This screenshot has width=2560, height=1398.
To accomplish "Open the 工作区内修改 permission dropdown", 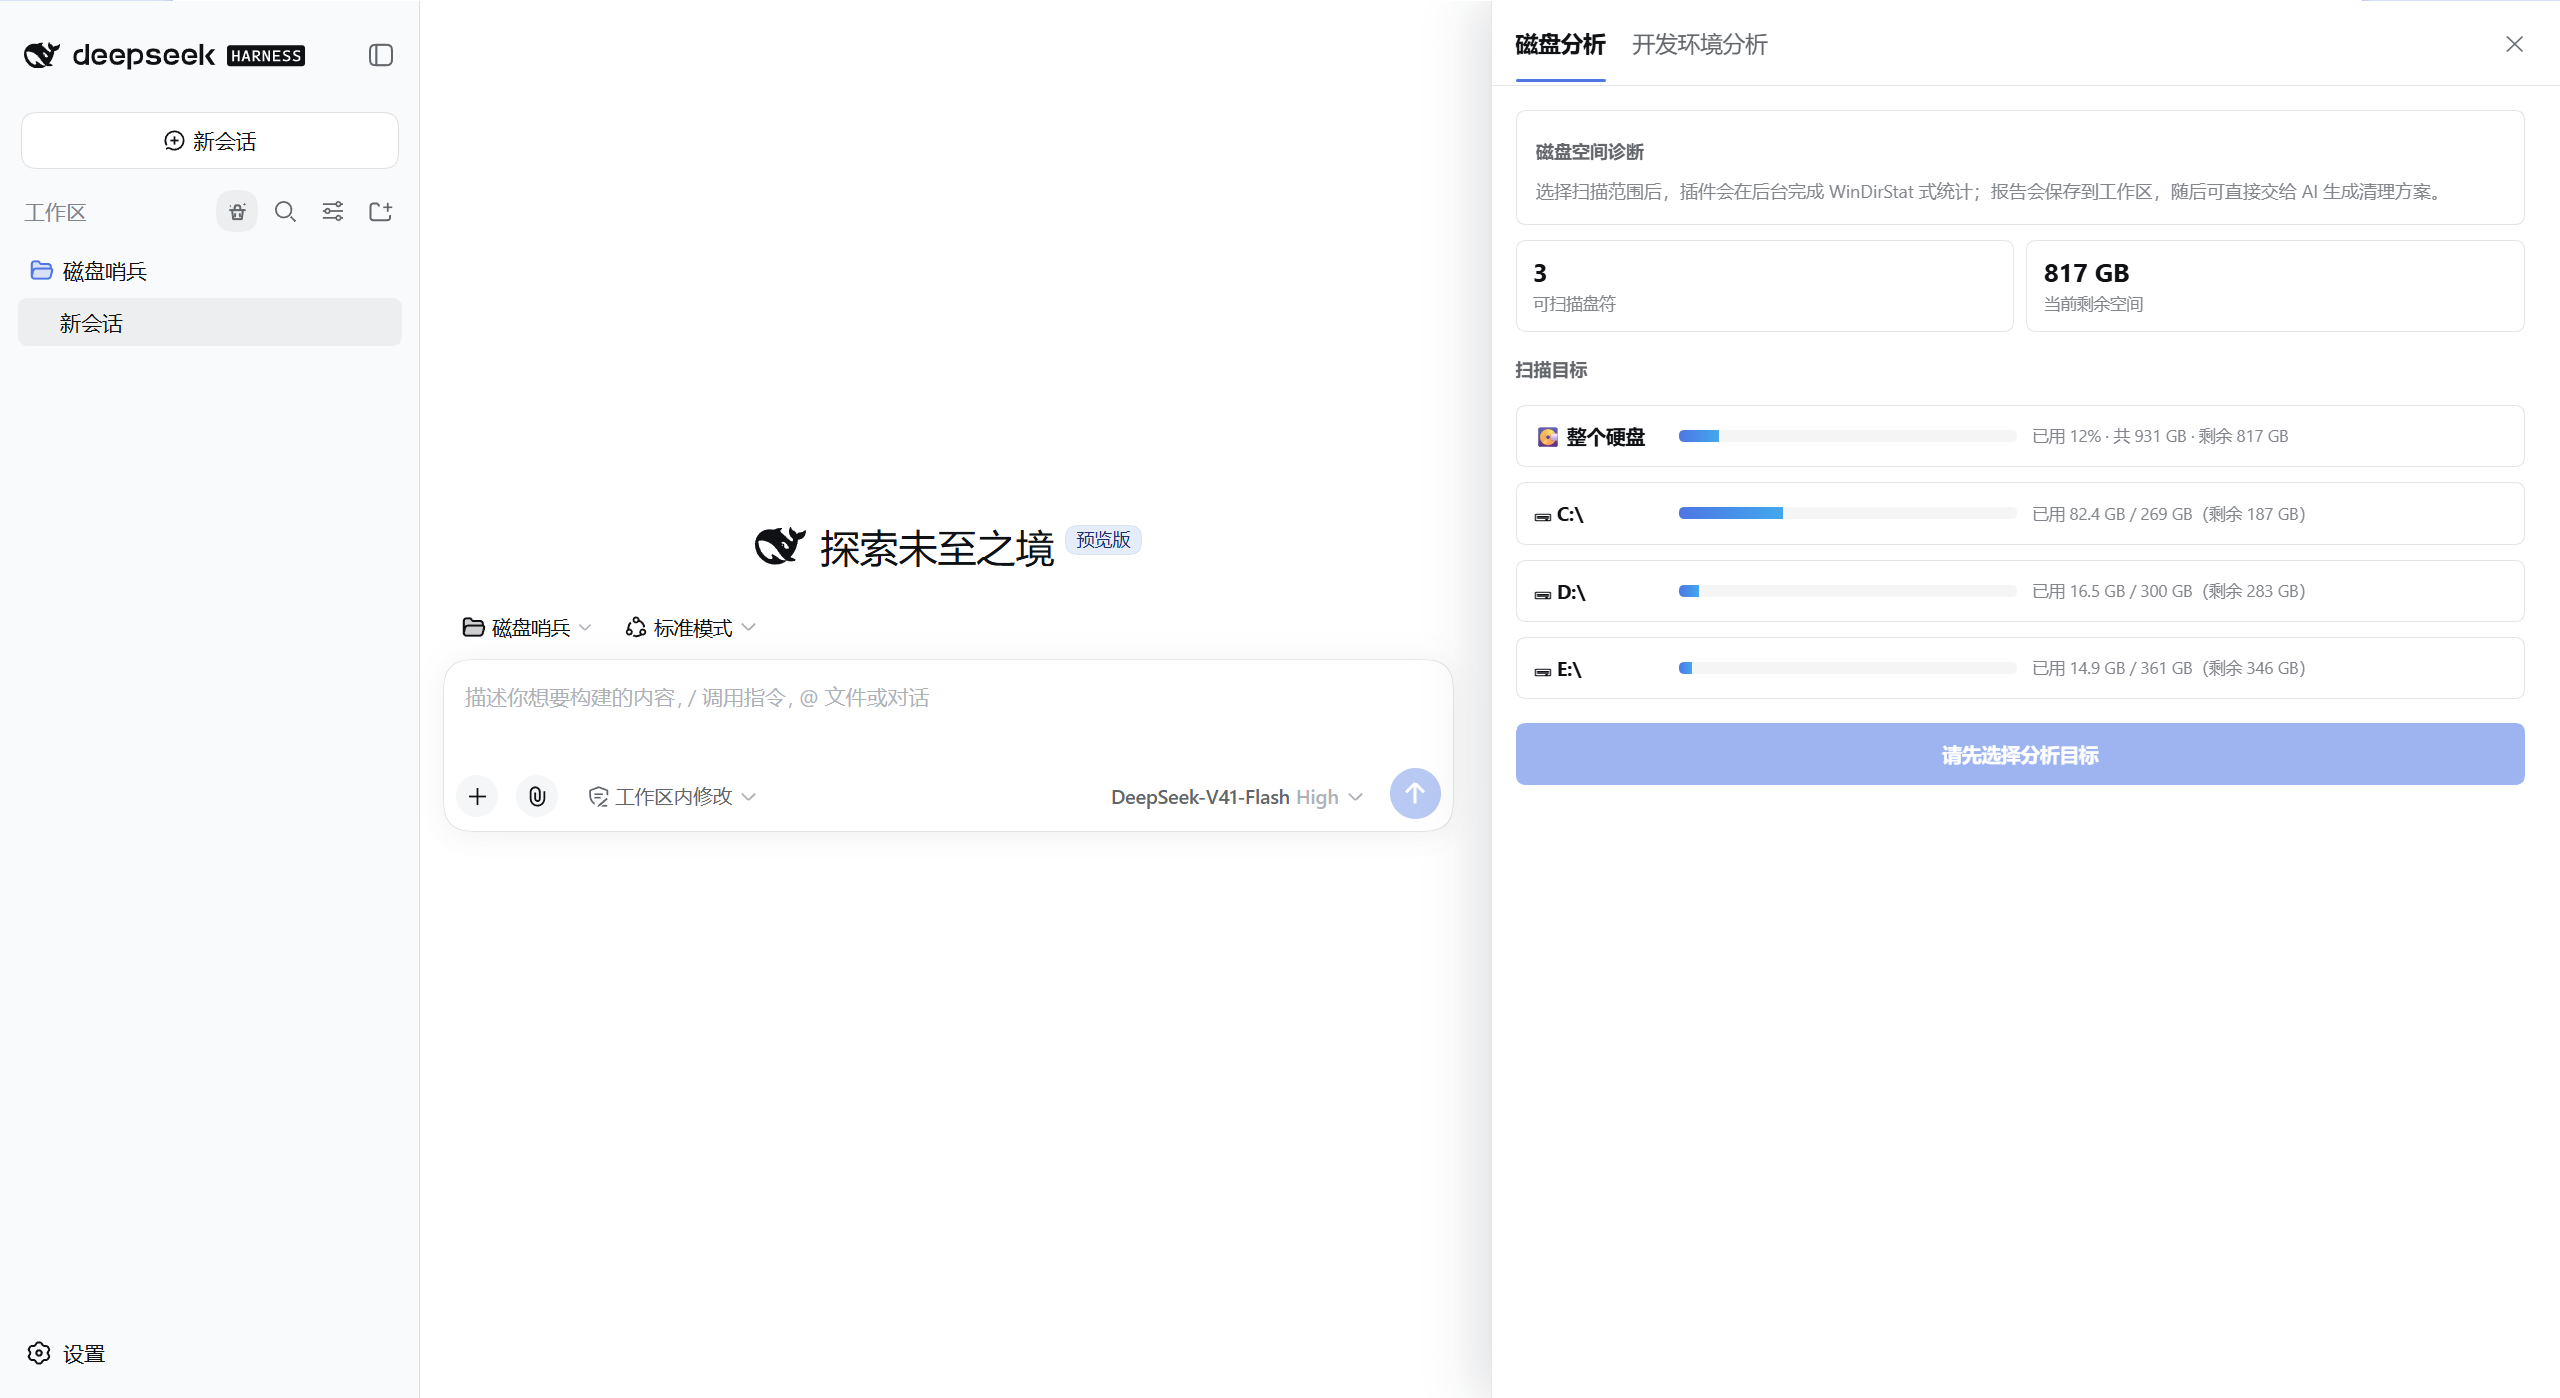I will pyautogui.click(x=672, y=796).
